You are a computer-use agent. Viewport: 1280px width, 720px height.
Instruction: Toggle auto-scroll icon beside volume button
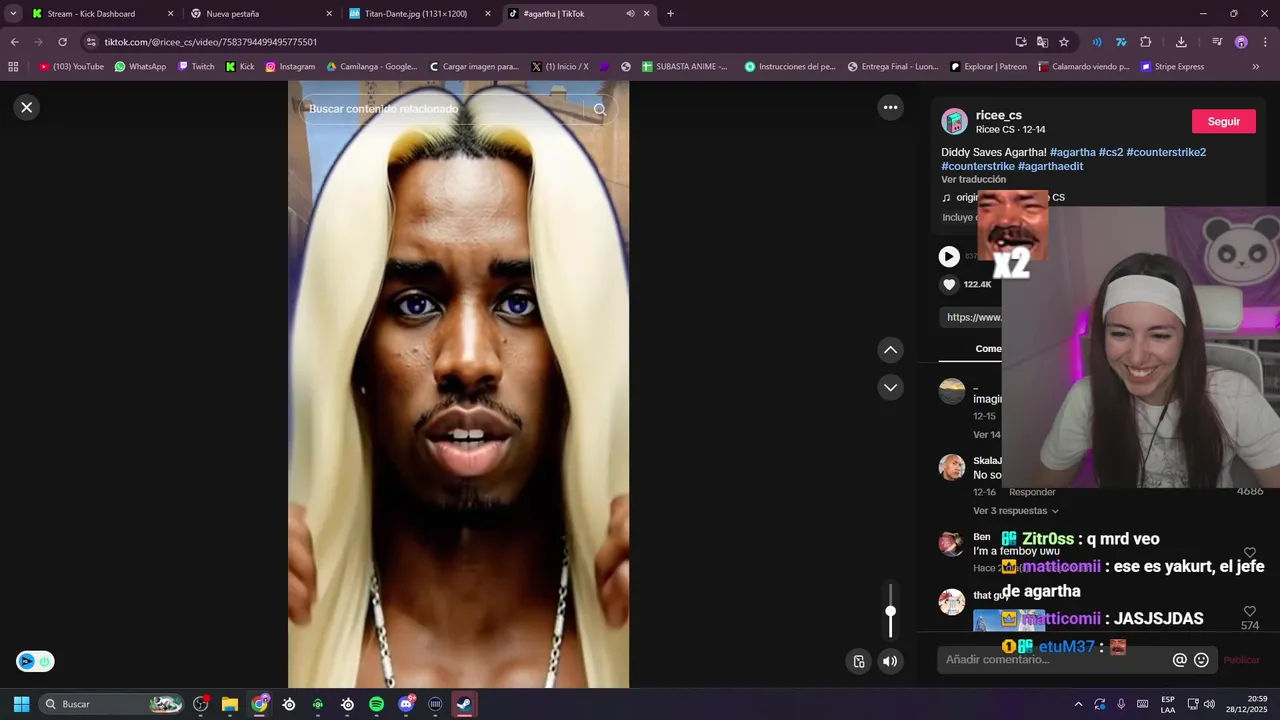[x=858, y=661]
